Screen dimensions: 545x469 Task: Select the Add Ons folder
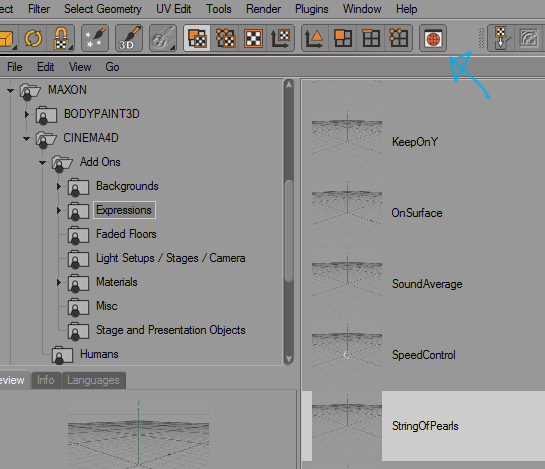[x=100, y=162]
